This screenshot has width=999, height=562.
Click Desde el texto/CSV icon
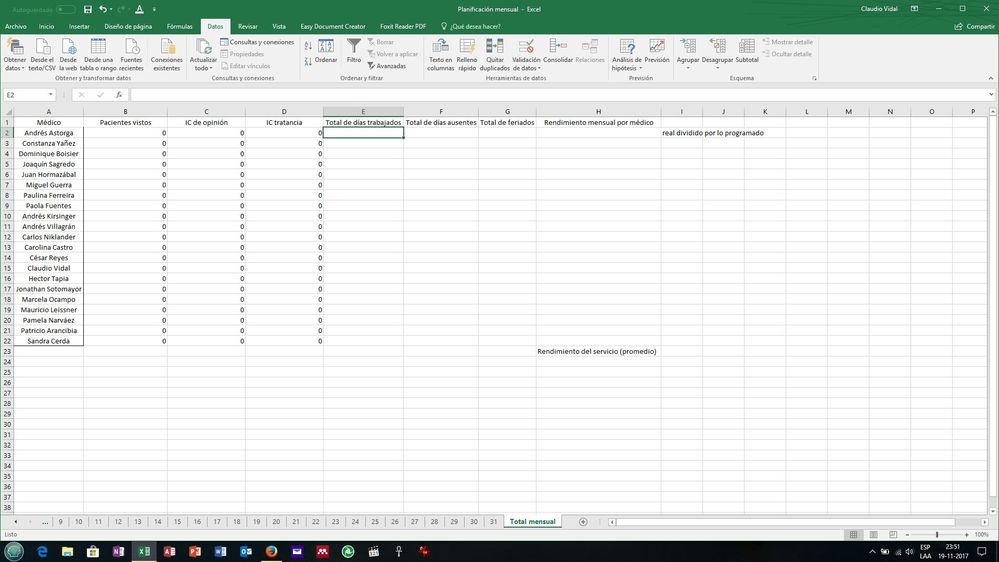point(42,55)
